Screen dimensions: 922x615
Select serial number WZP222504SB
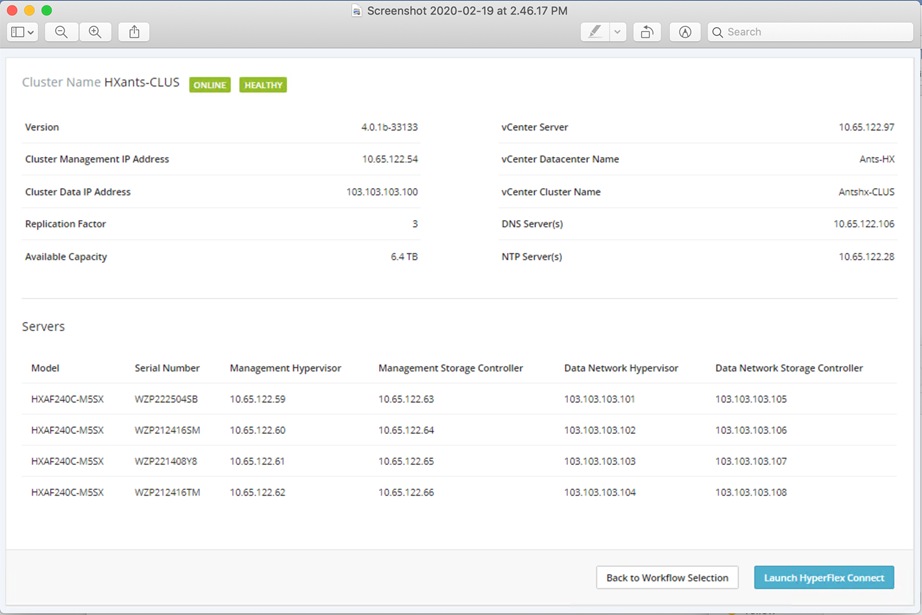click(166, 399)
